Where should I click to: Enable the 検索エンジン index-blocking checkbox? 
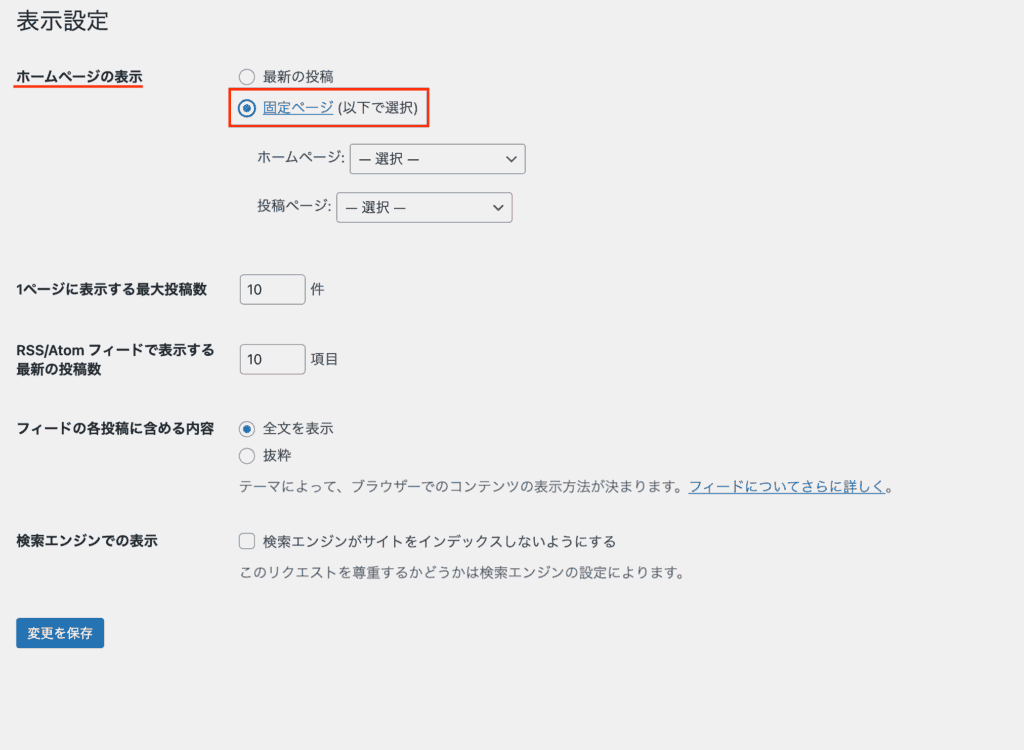(247, 541)
